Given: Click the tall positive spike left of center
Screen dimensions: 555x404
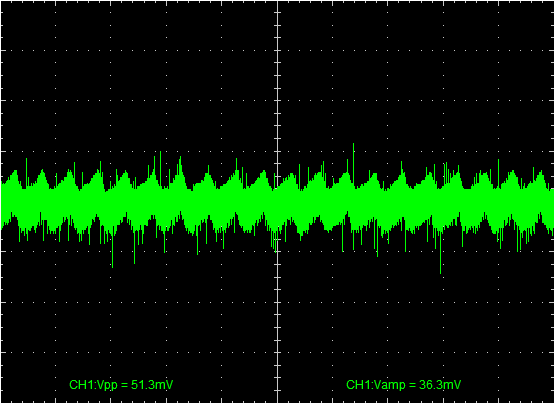Looking at the screenshot, I should [160, 166].
